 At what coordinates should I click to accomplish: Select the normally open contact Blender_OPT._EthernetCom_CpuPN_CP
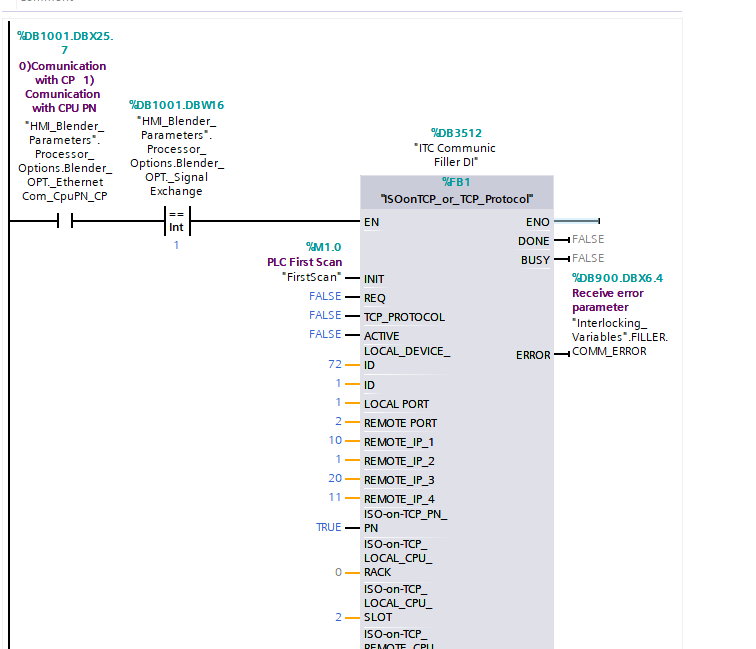coord(65,221)
